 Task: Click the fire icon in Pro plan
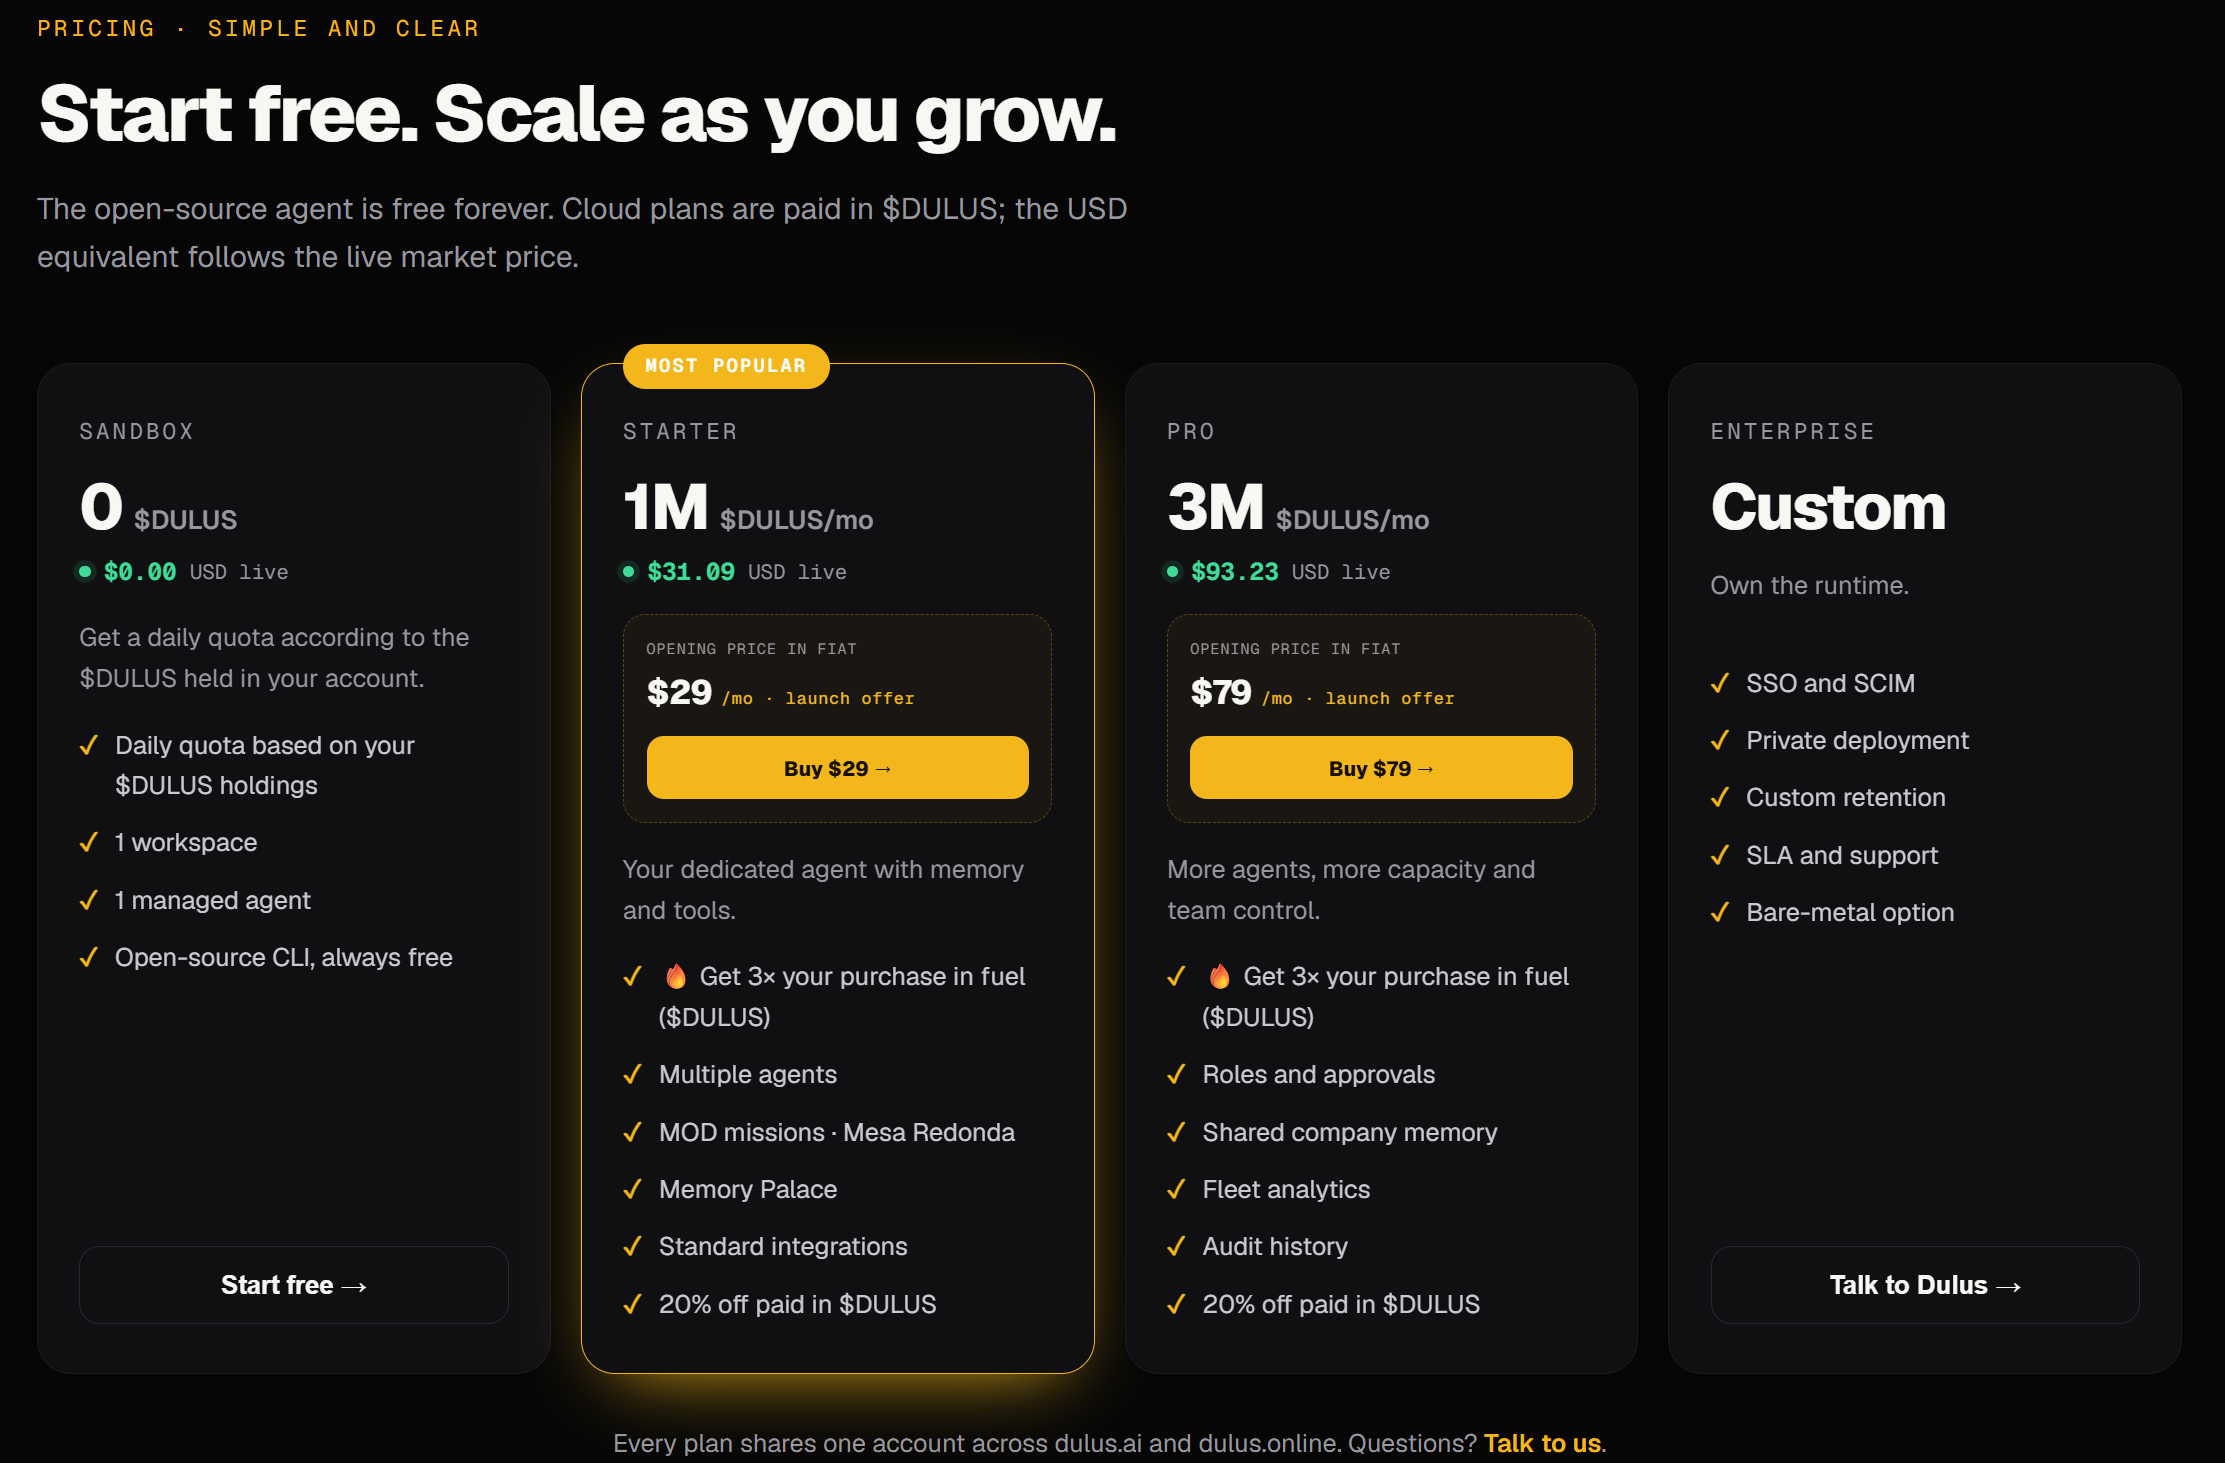coord(1219,976)
